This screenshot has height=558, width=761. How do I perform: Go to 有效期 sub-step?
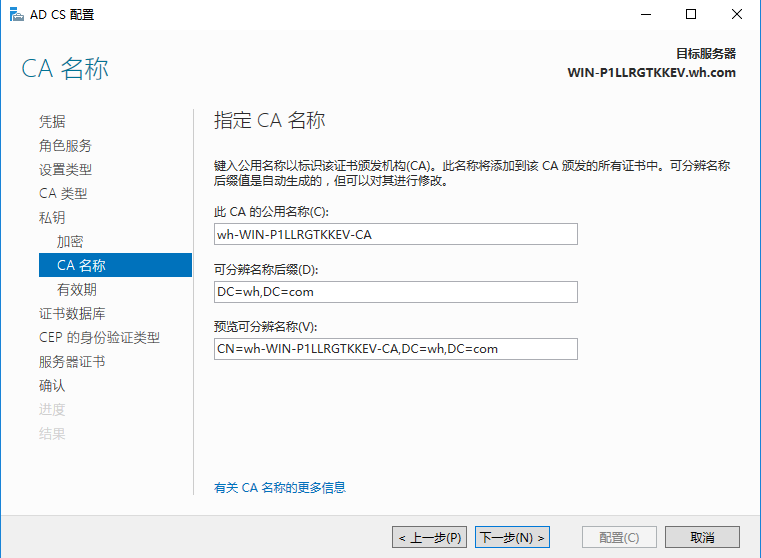pos(77,290)
